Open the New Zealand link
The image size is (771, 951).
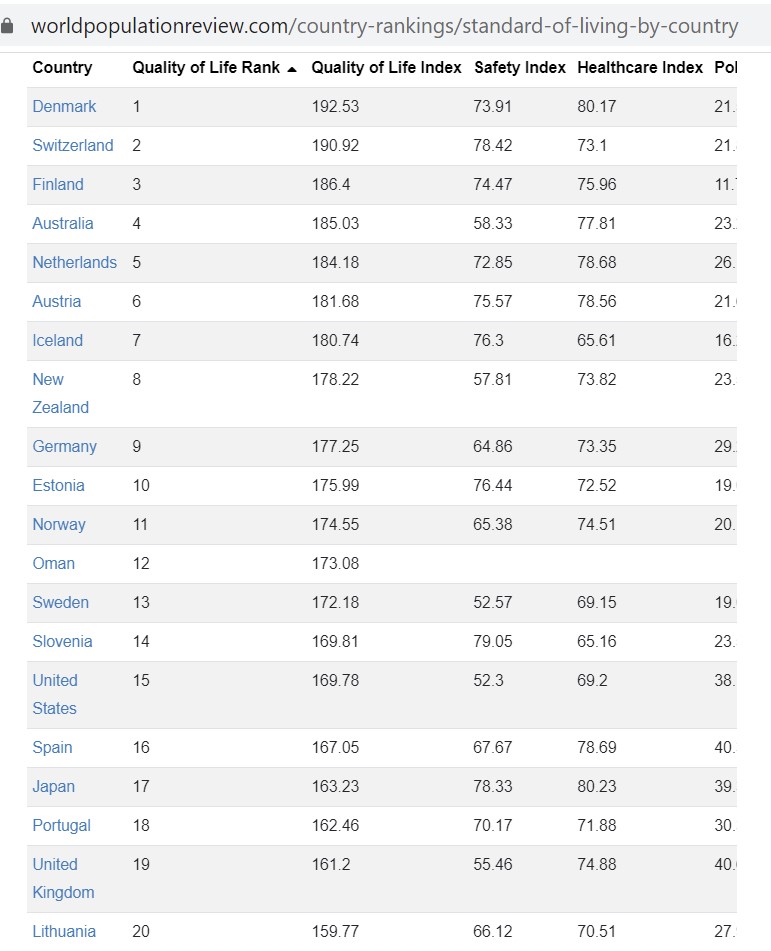tap(60, 393)
